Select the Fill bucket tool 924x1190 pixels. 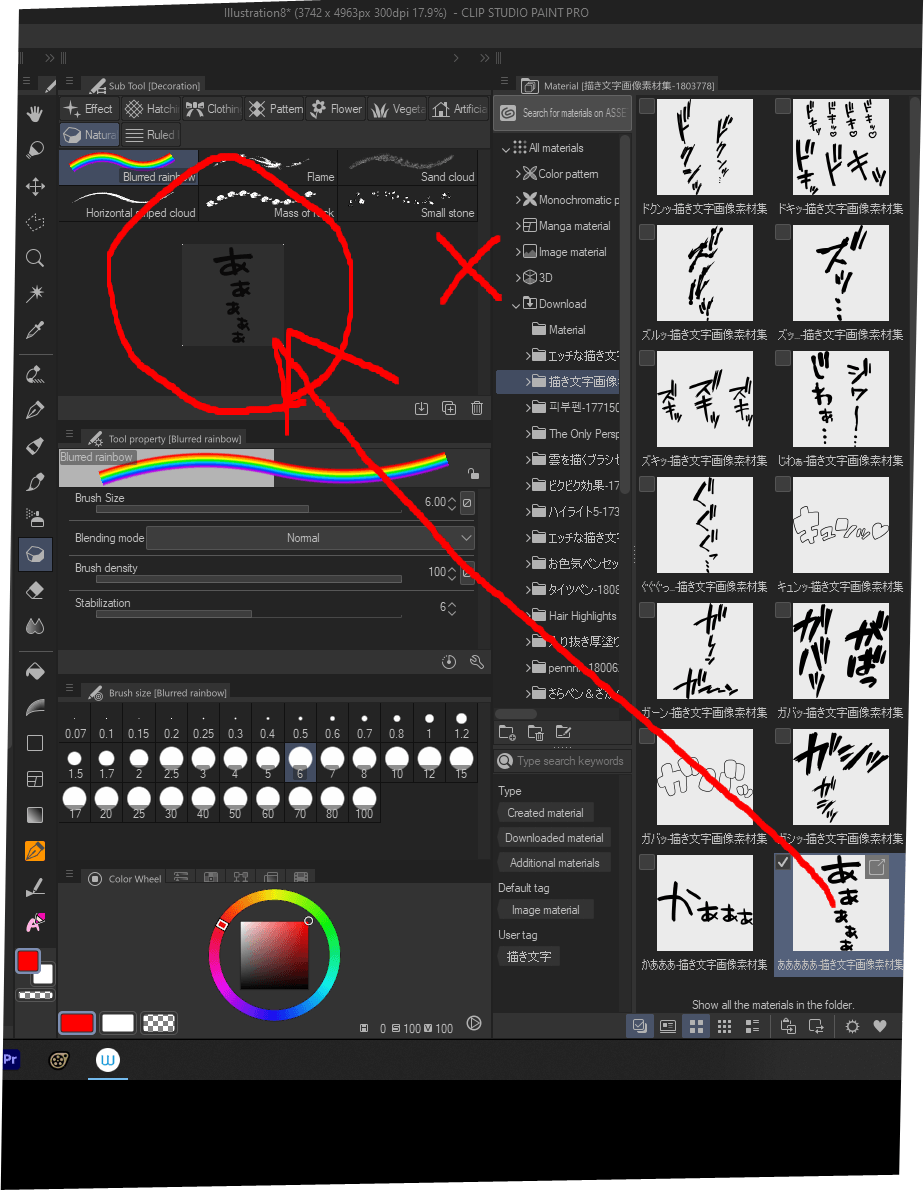[35, 671]
